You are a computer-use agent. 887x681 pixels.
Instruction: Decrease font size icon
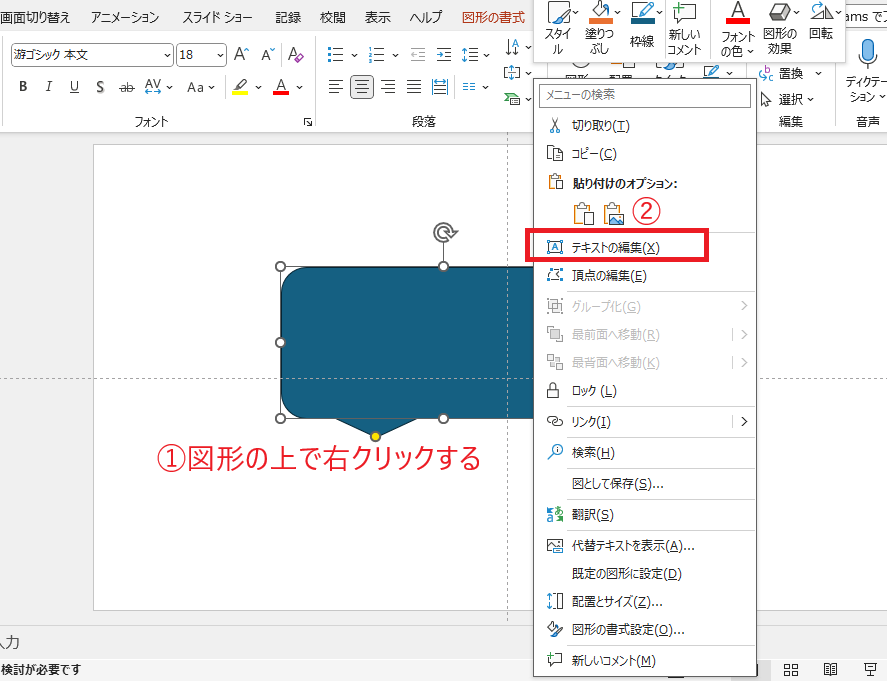point(268,54)
